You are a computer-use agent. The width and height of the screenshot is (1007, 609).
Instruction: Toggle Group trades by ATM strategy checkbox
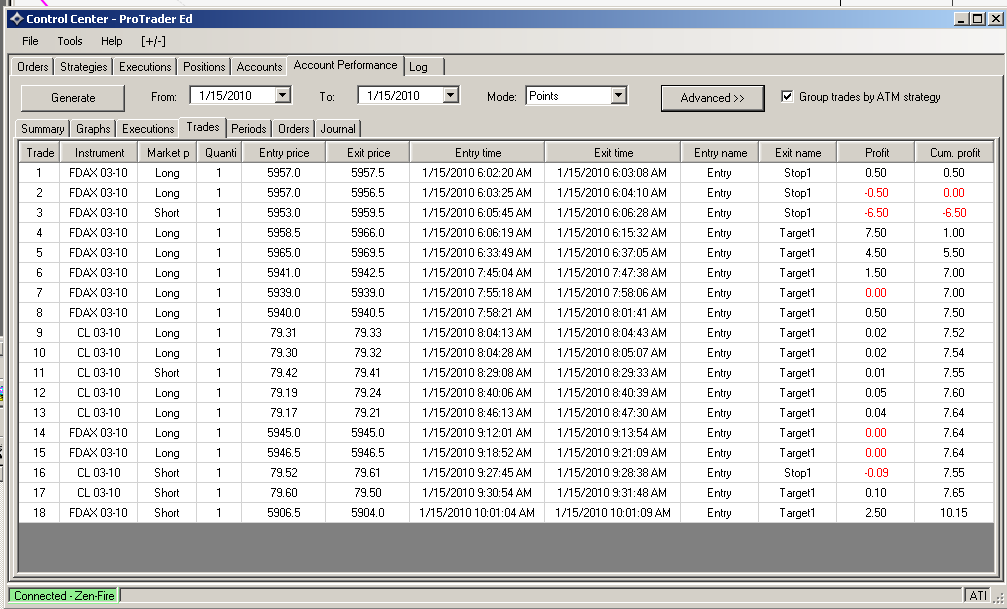787,96
